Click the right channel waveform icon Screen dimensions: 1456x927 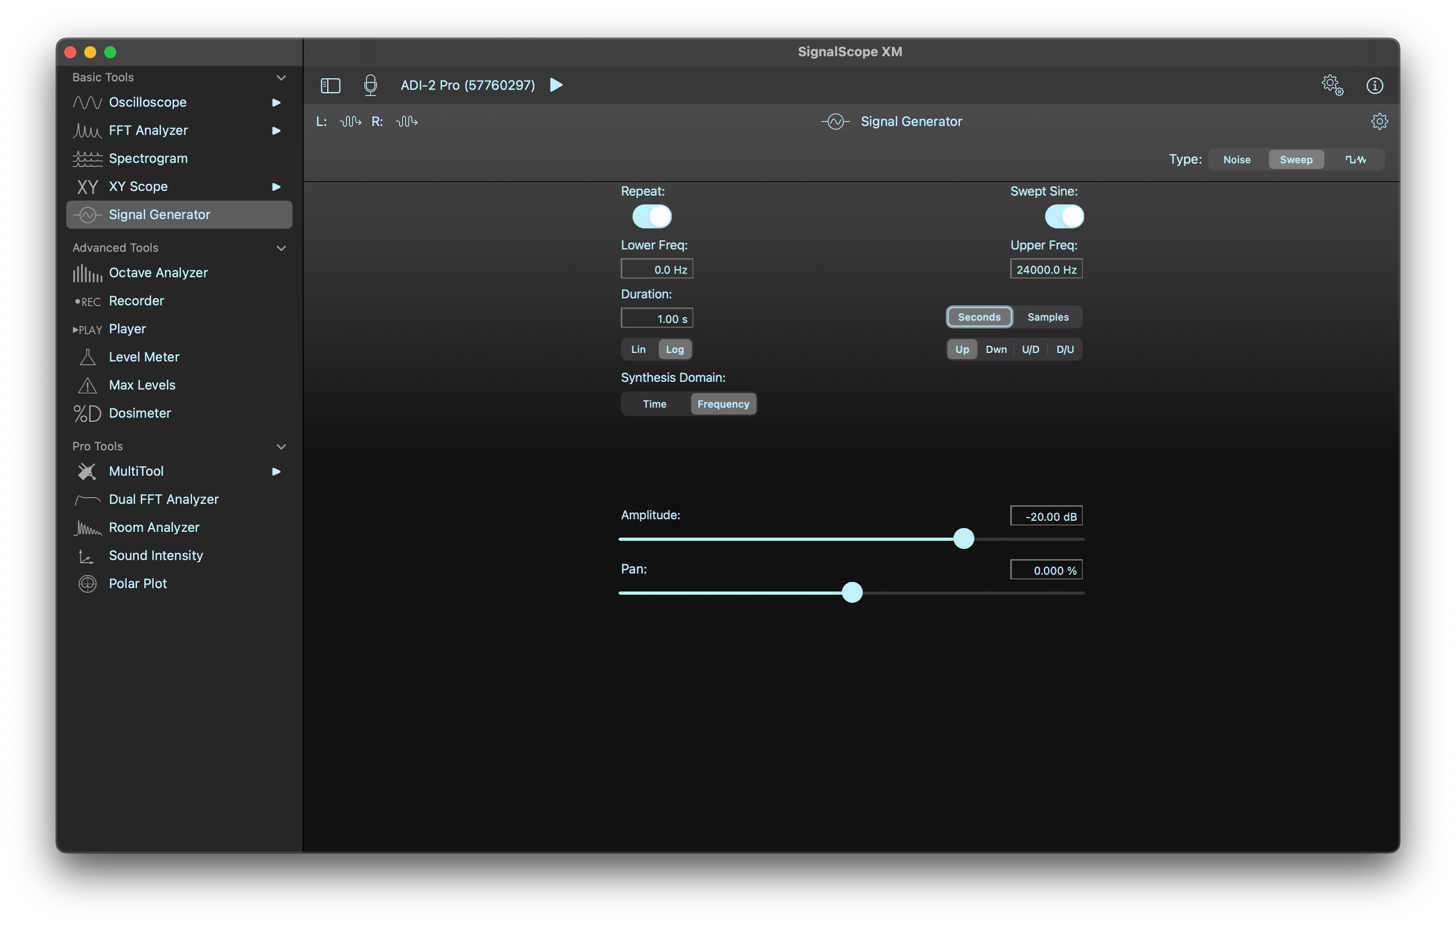coord(407,122)
